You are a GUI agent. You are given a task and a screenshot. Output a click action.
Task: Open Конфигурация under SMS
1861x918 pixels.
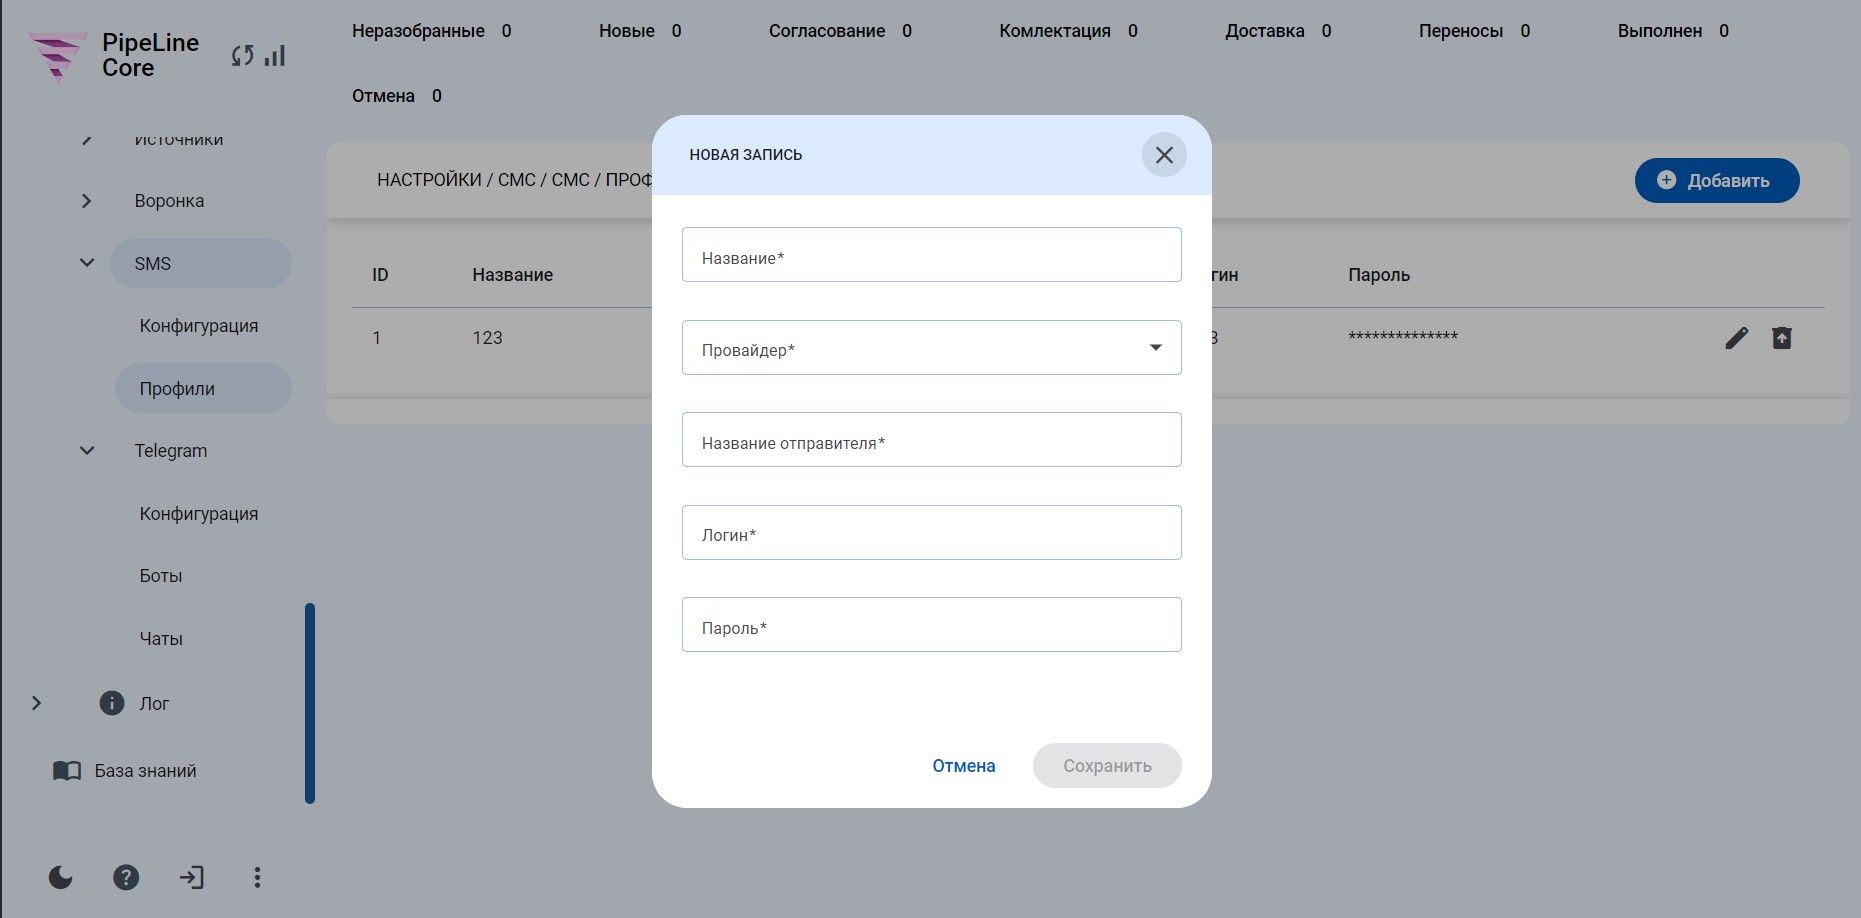coord(199,326)
